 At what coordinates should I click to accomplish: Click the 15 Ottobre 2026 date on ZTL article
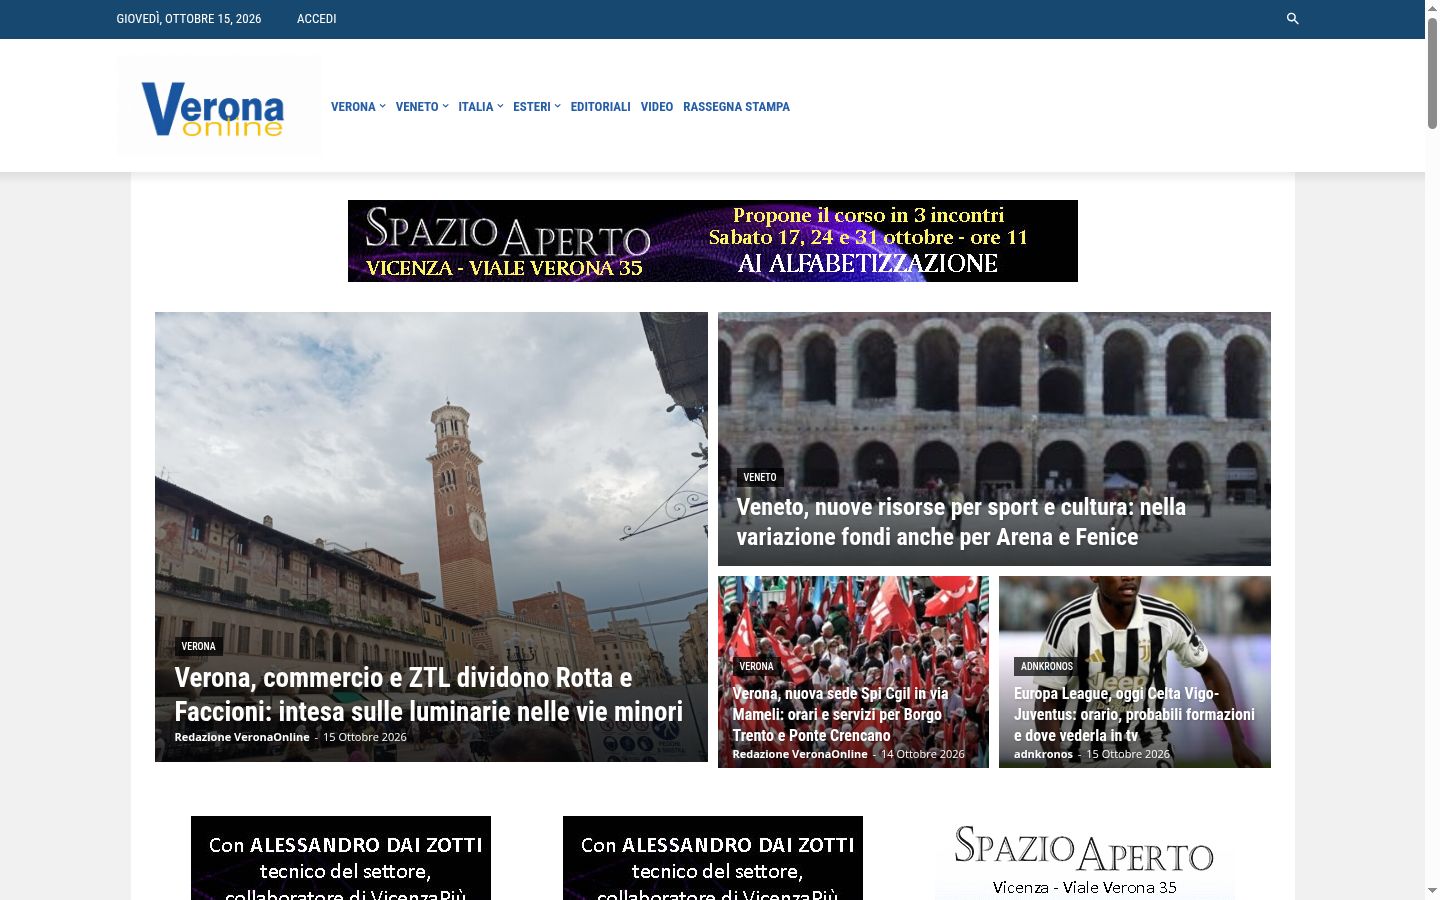click(x=365, y=737)
